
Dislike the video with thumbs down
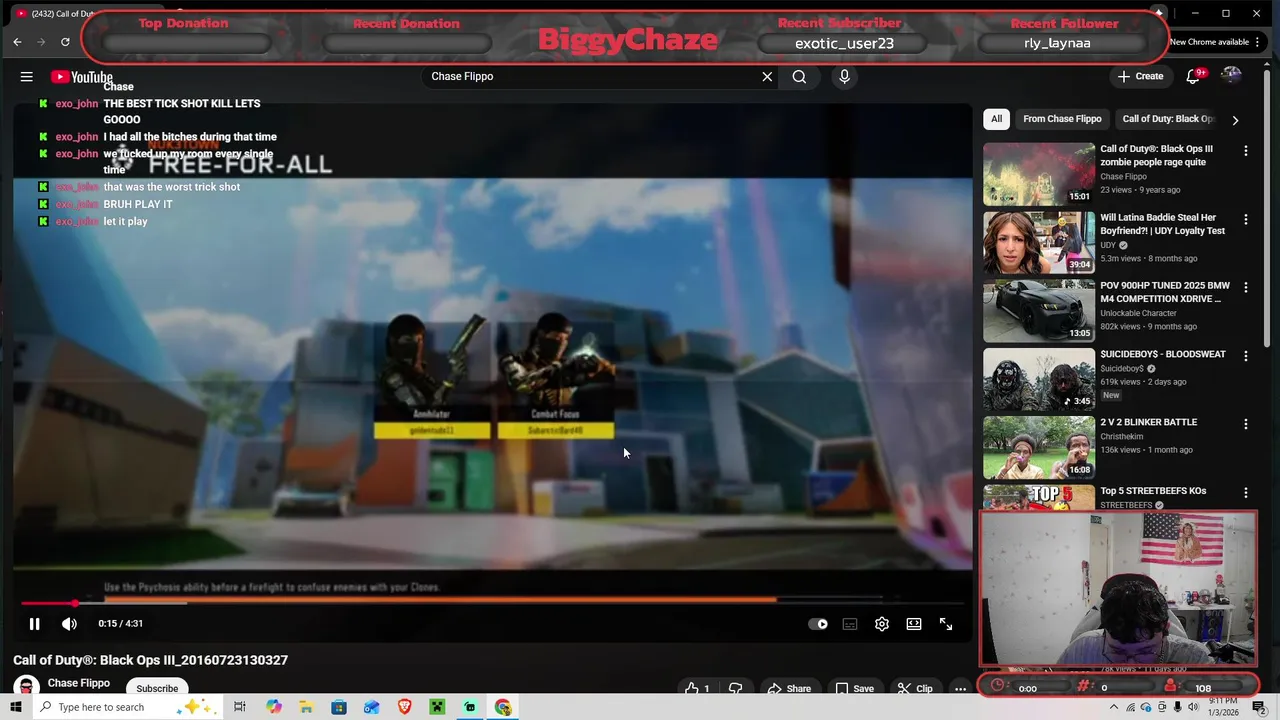735,688
